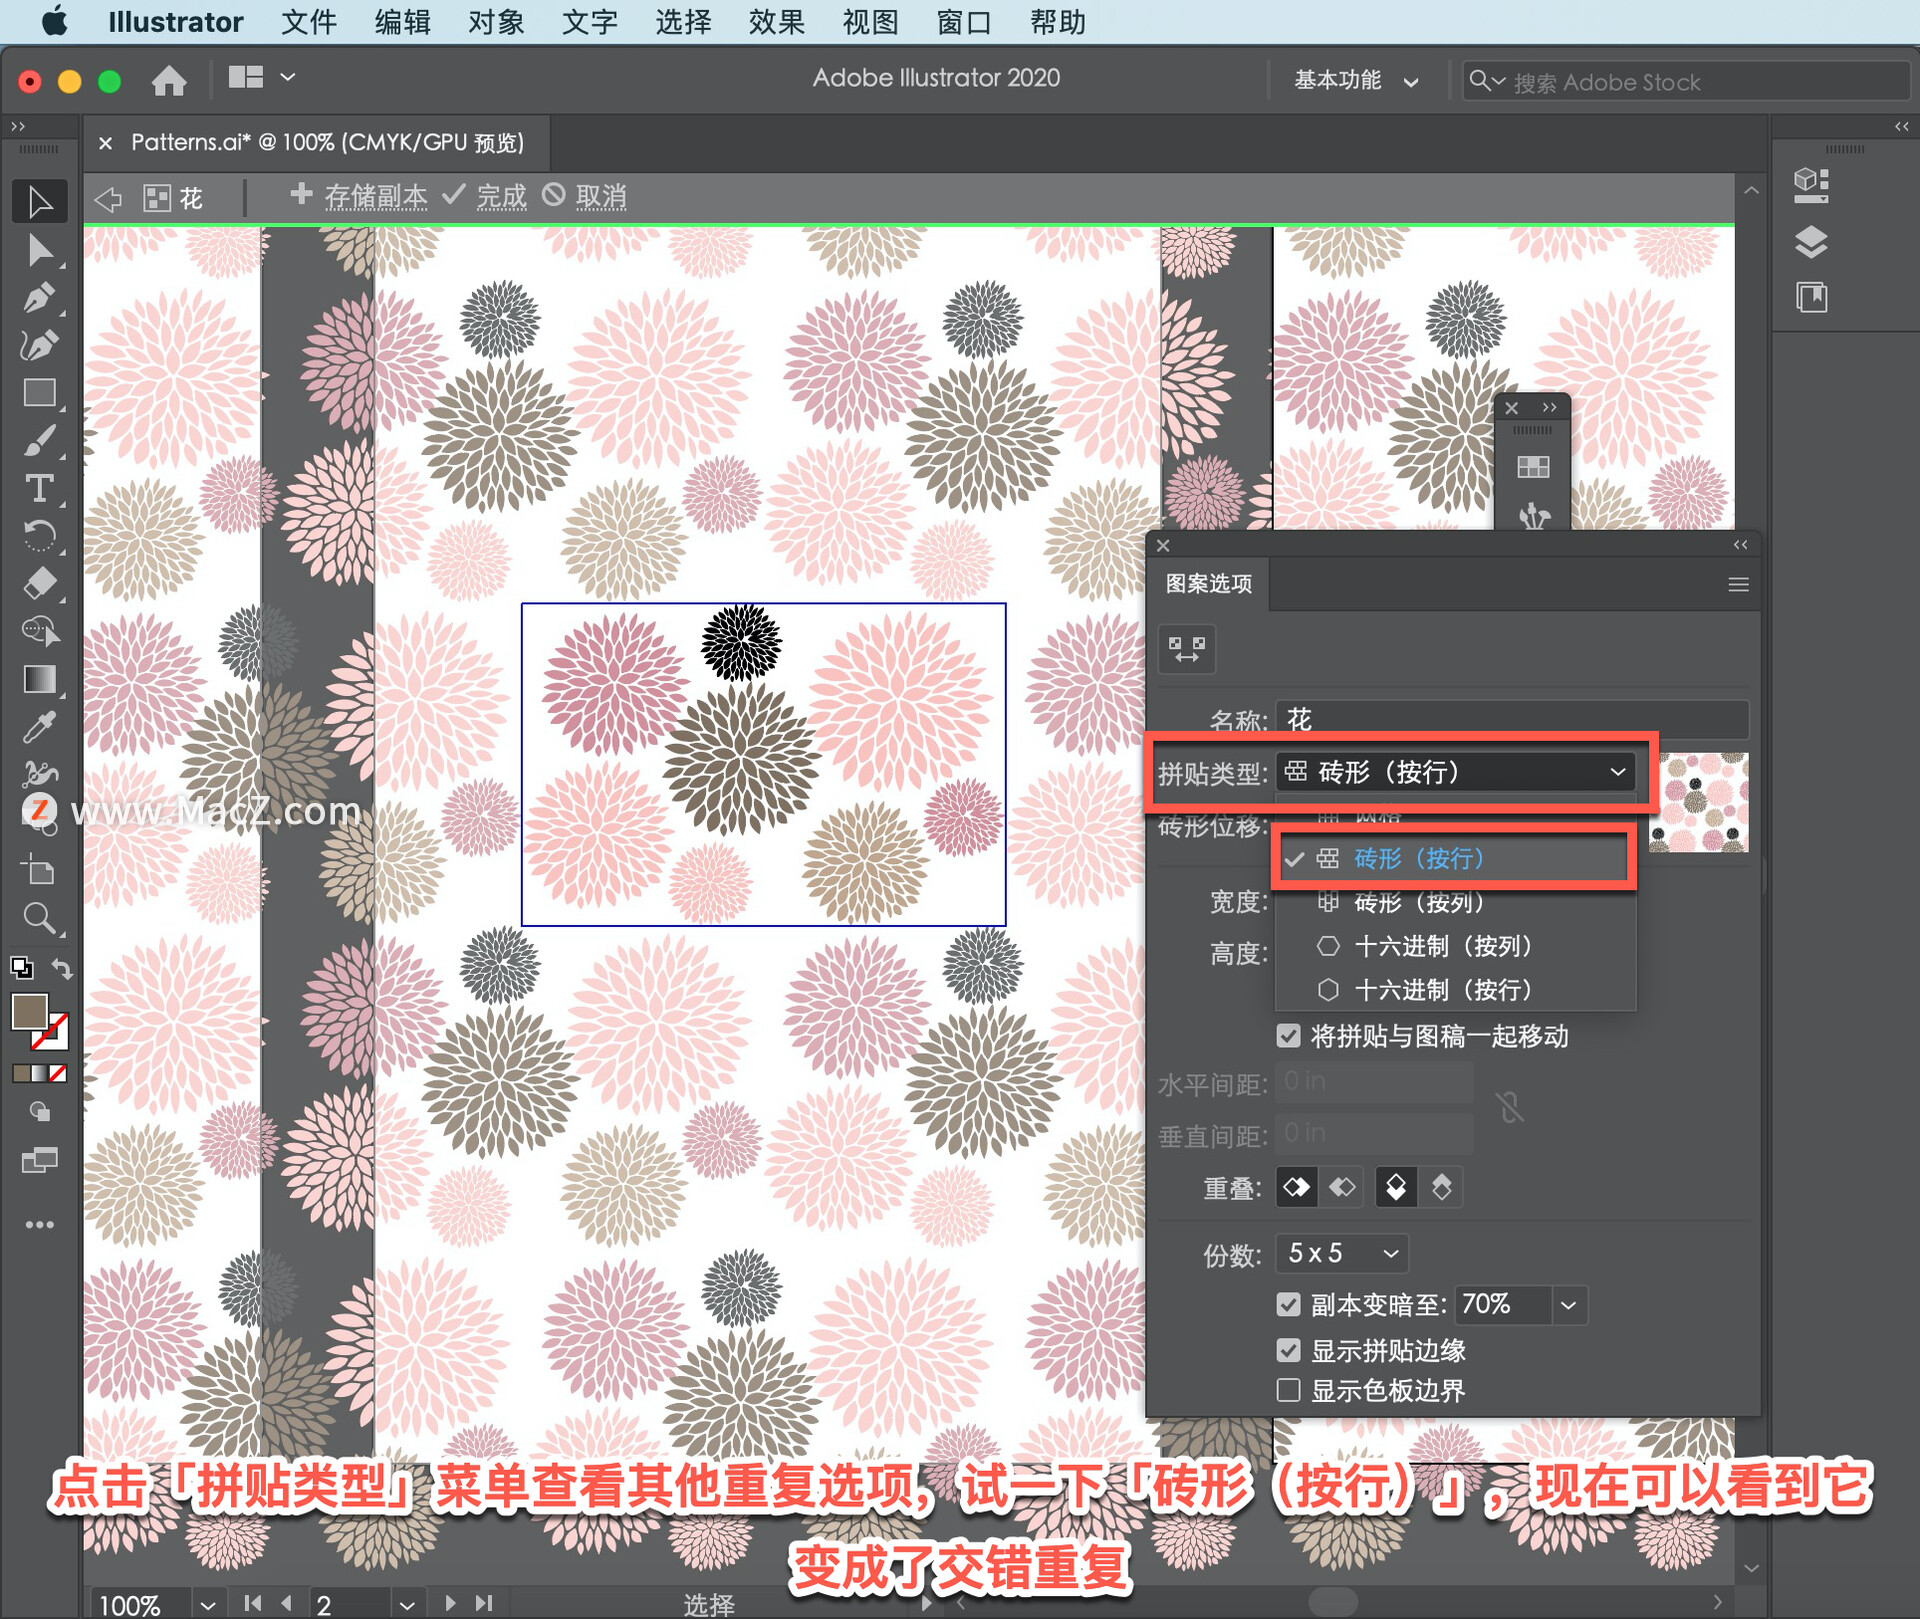Choose 十六进制（按行） tile type
Screen dimensions: 1920x1619
(x=1455, y=990)
